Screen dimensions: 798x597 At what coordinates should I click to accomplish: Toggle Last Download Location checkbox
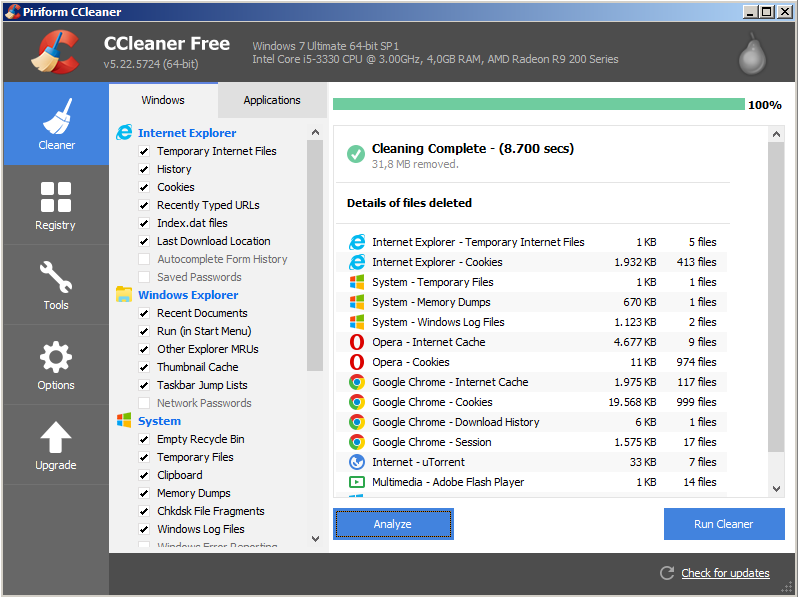coord(144,241)
